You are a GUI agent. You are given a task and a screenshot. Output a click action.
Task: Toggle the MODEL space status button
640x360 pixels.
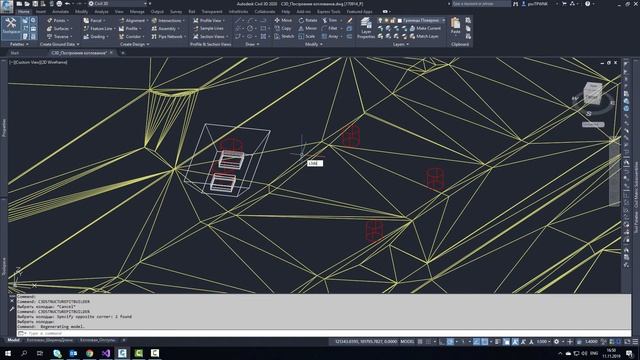point(407,342)
